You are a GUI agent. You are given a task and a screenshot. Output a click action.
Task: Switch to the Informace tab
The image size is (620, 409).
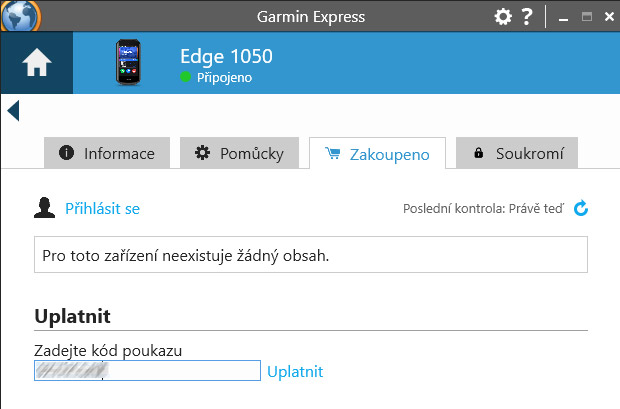point(107,153)
